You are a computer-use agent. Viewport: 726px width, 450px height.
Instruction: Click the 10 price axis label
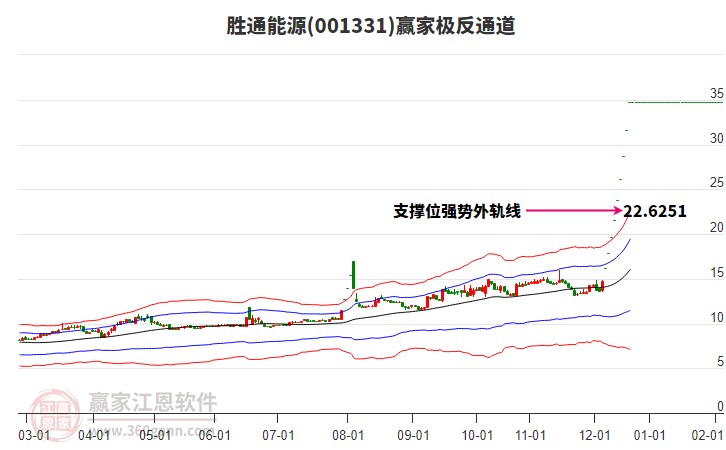[x=717, y=318]
